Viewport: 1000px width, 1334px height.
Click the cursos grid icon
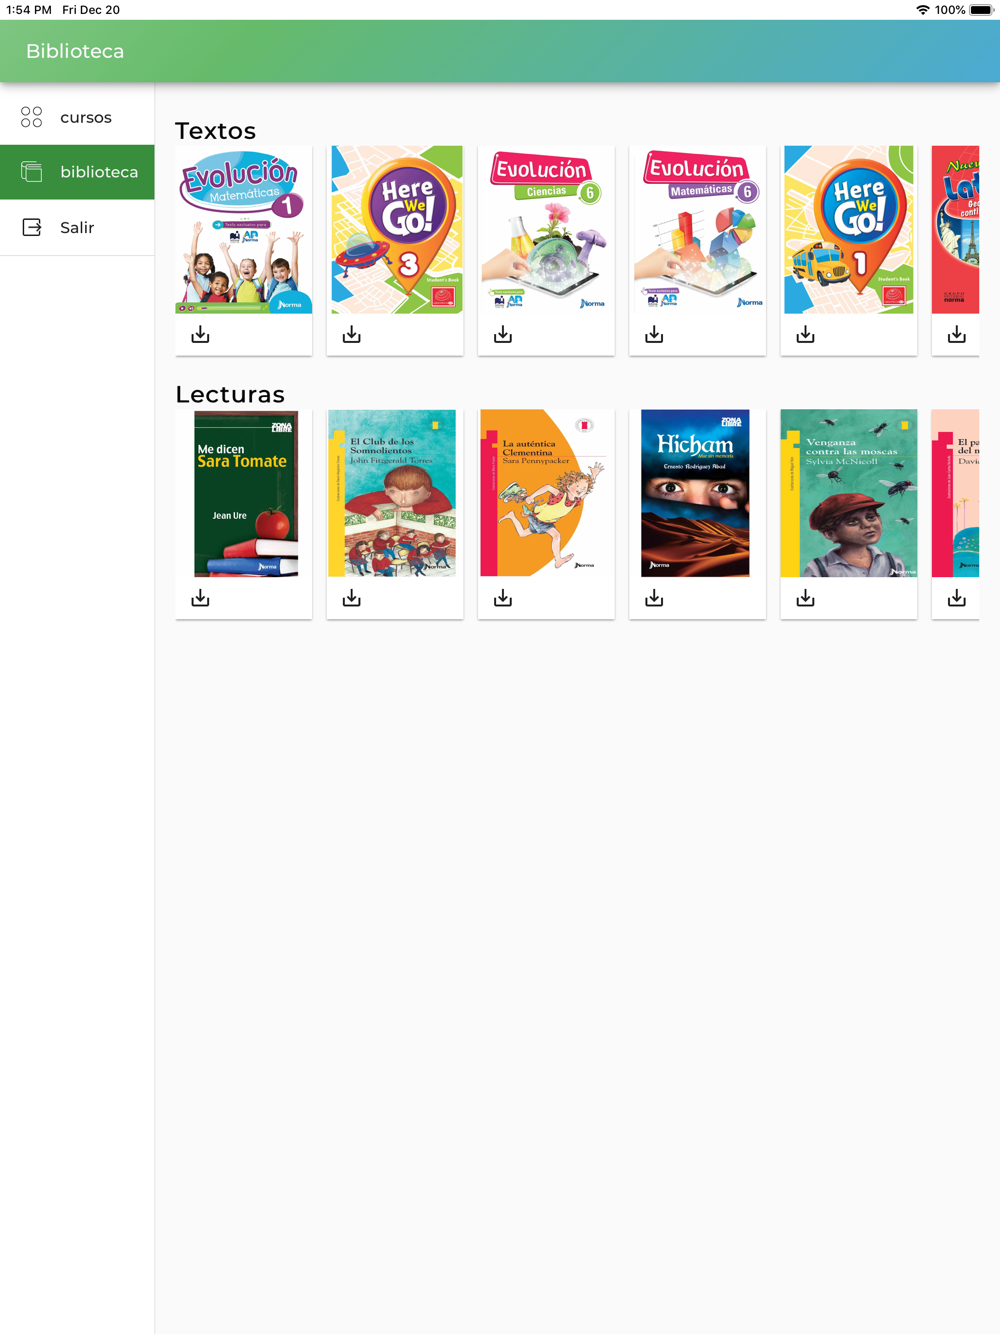[32, 117]
